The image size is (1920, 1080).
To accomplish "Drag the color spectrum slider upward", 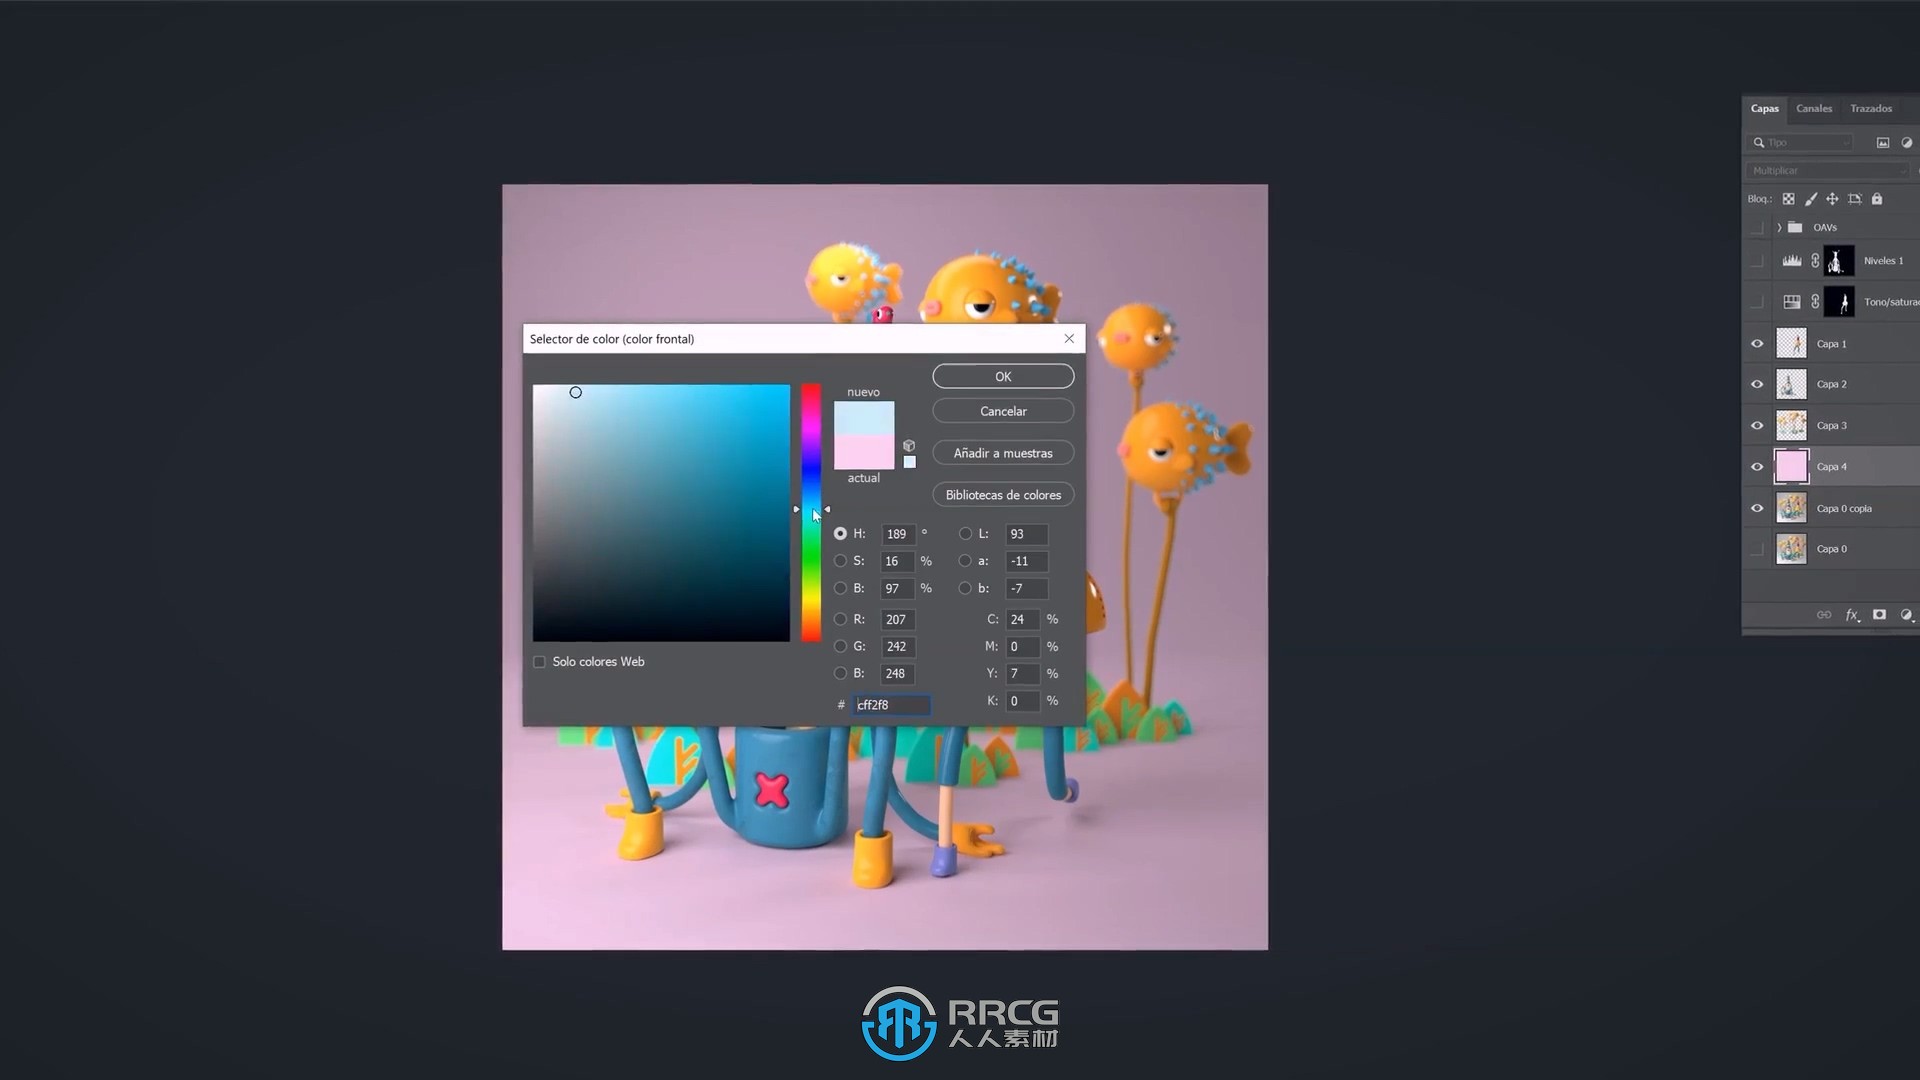I will coord(810,509).
